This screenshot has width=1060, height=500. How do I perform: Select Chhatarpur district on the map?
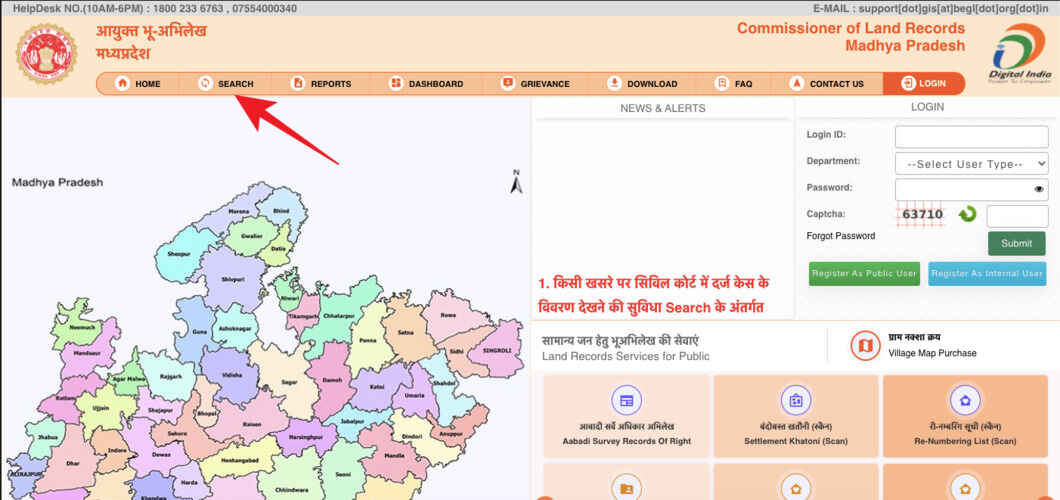[x=339, y=315]
